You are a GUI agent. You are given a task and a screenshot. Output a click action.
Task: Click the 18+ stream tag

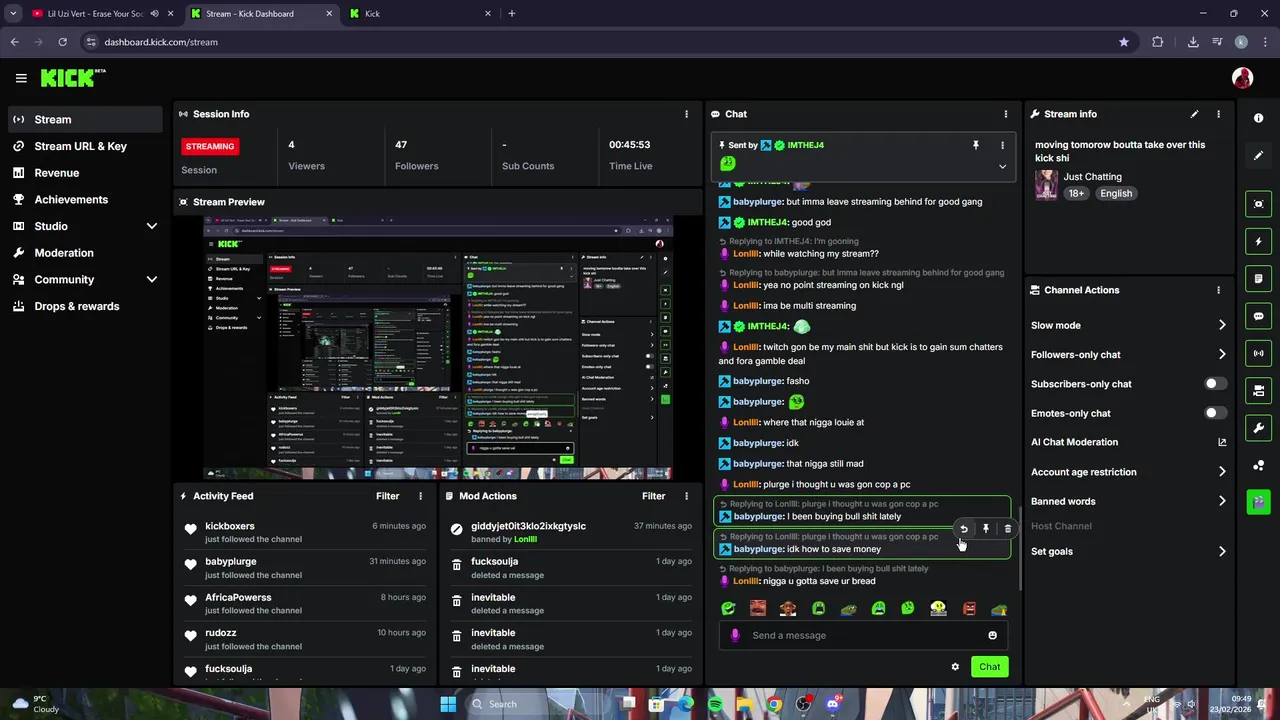pyautogui.click(x=1076, y=194)
